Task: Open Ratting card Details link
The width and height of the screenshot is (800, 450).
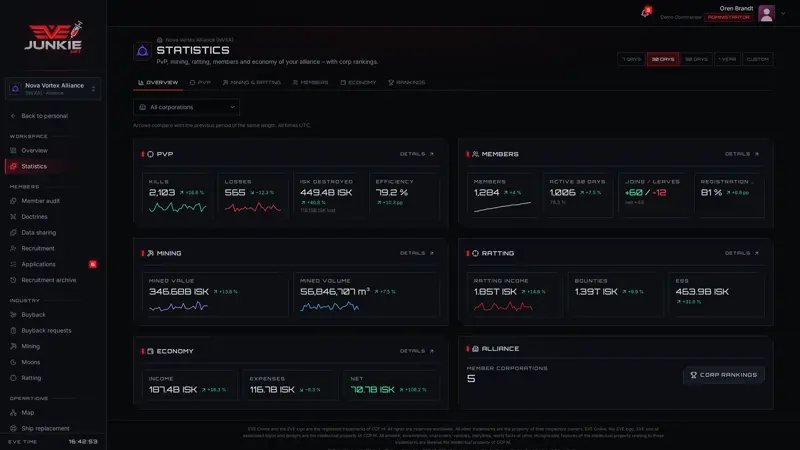Action: click(x=742, y=253)
